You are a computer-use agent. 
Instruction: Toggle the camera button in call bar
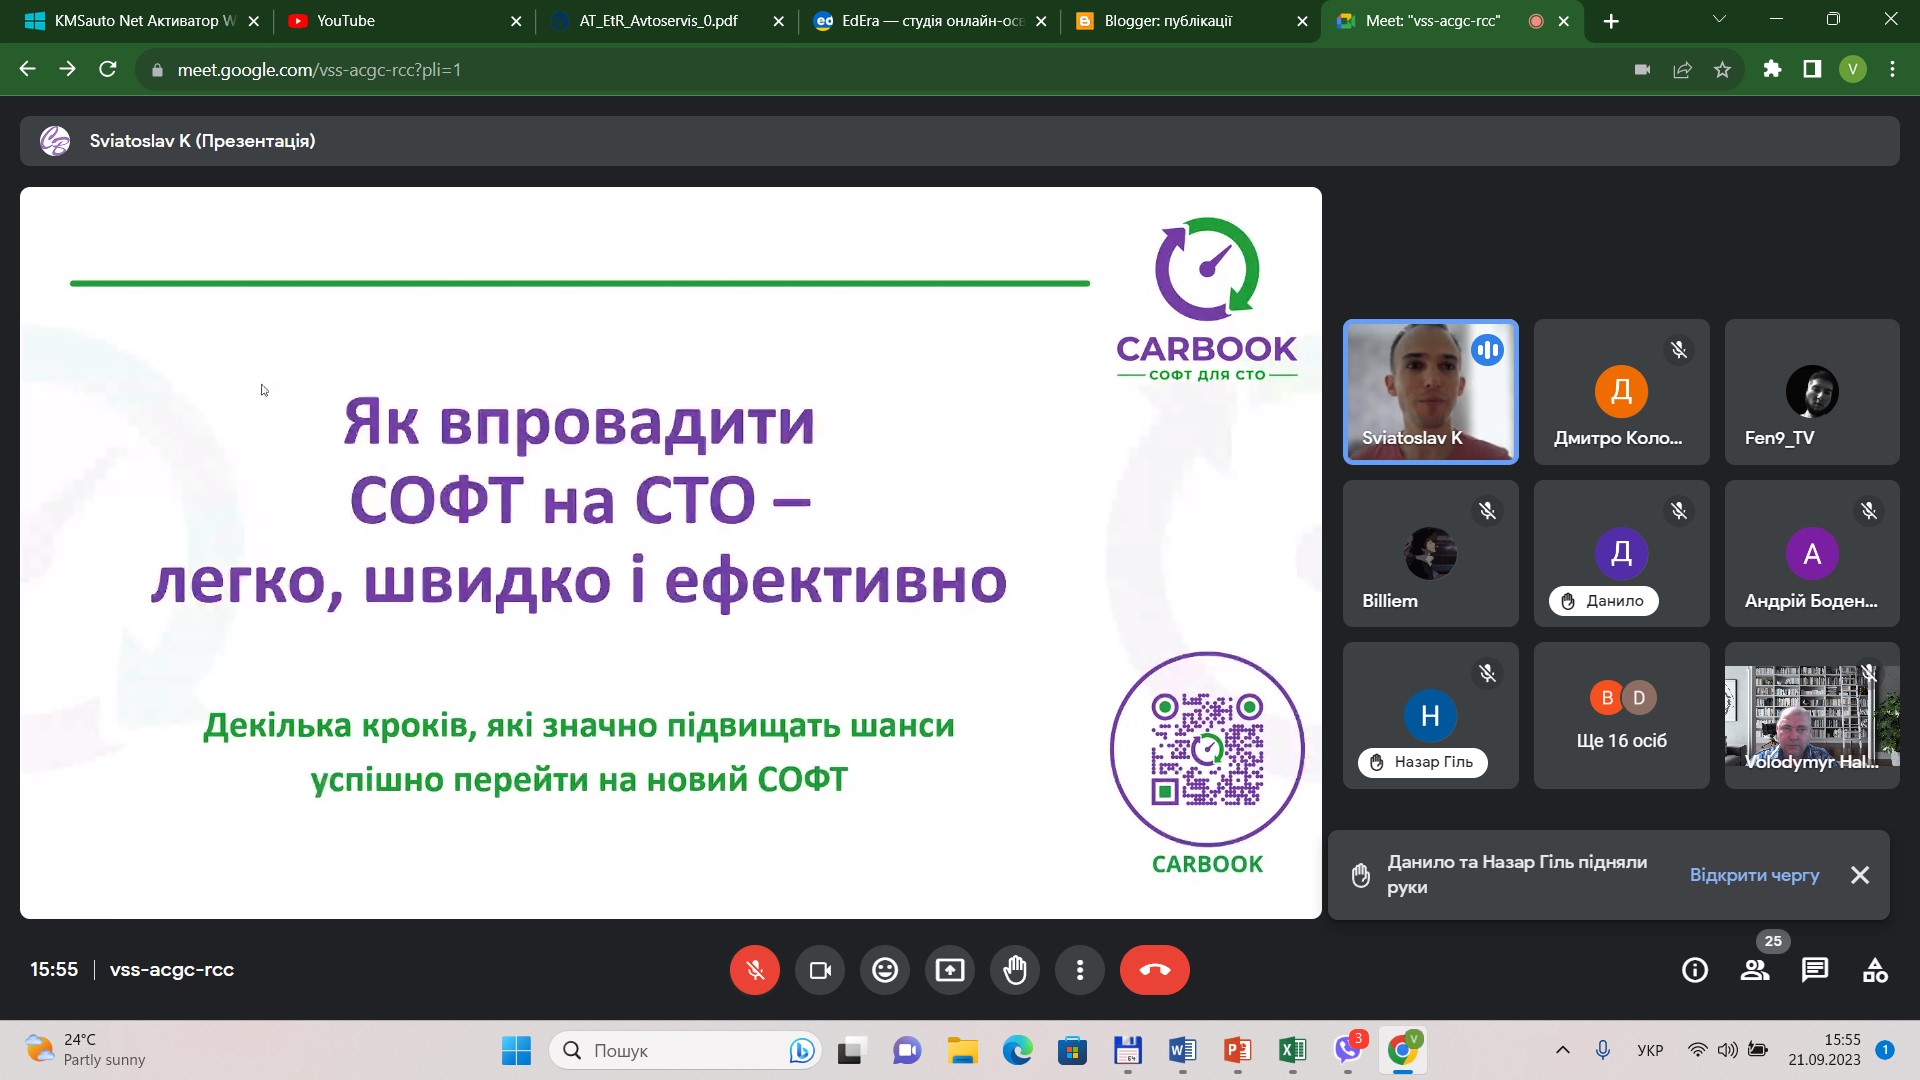click(x=820, y=970)
